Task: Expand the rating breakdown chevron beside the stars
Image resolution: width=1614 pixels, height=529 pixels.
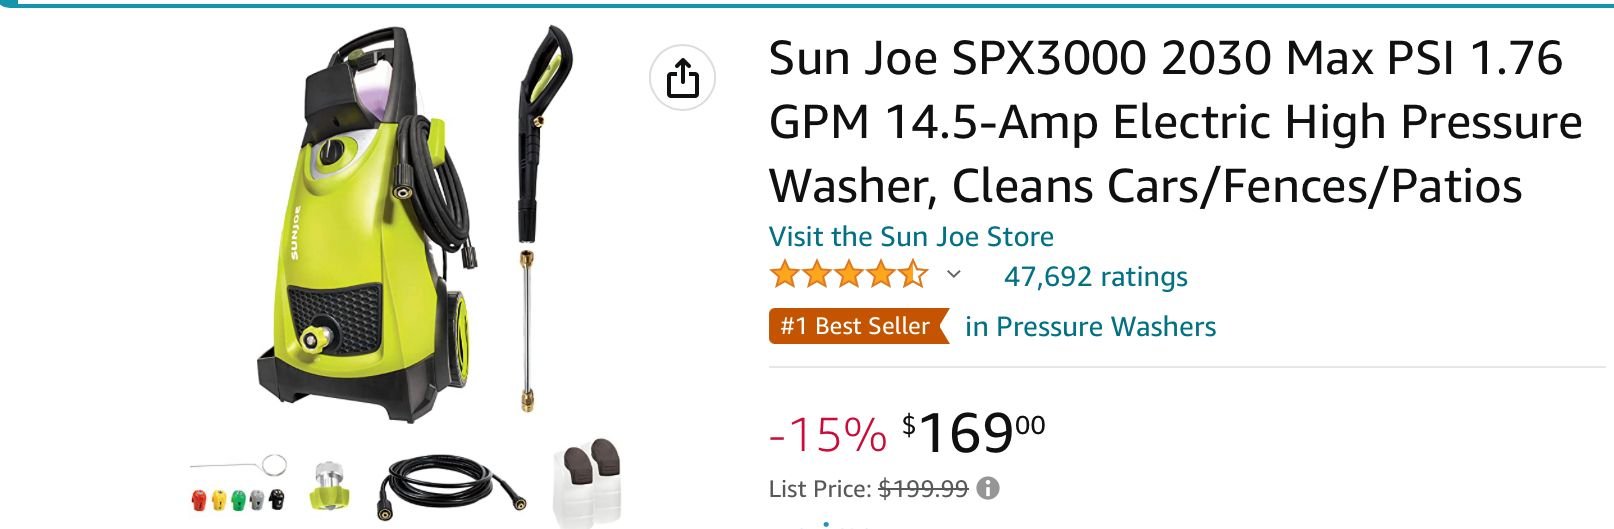Action: [954, 275]
